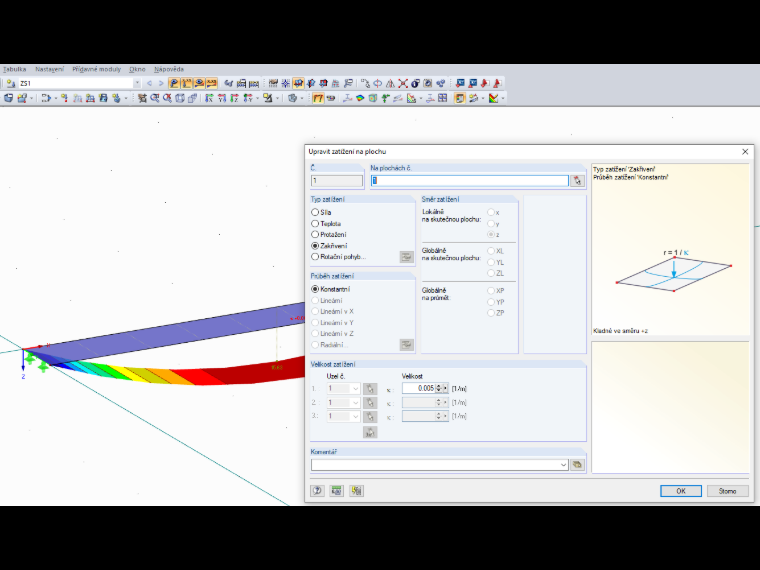Screen dimensions: 760x570
Task: Click details button next to Radiální
Action: point(406,345)
